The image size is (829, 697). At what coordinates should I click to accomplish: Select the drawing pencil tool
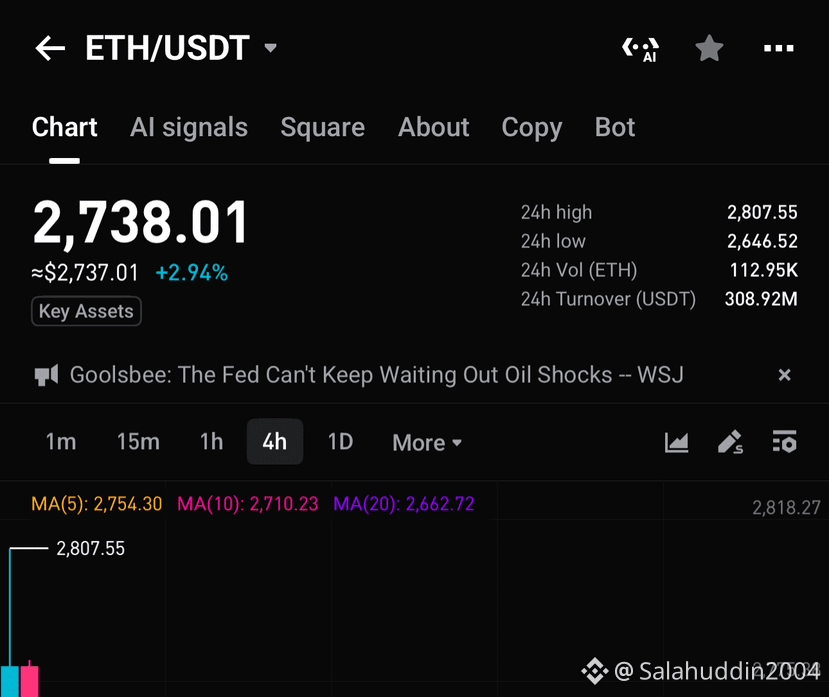730,442
